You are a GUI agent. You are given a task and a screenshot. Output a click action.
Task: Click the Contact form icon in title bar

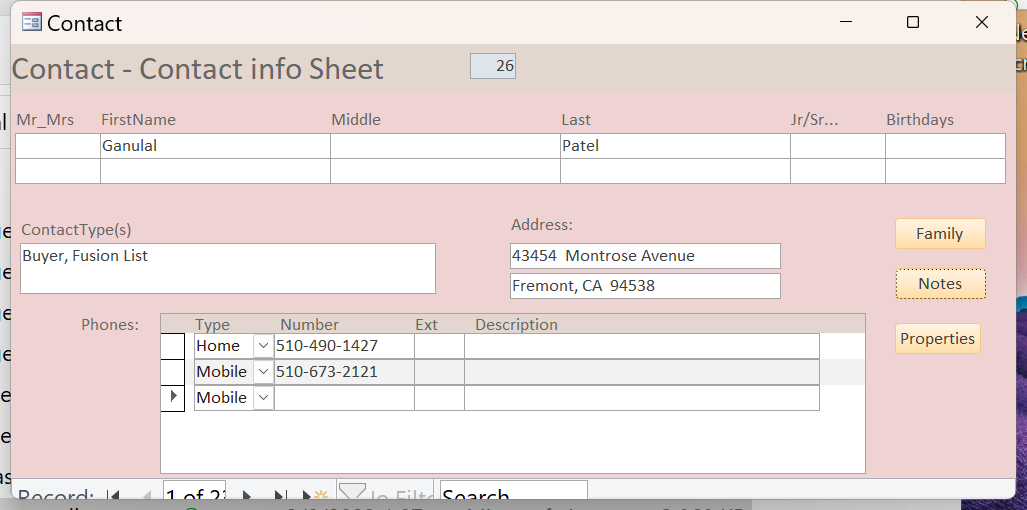pyautogui.click(x=32, y=22)
